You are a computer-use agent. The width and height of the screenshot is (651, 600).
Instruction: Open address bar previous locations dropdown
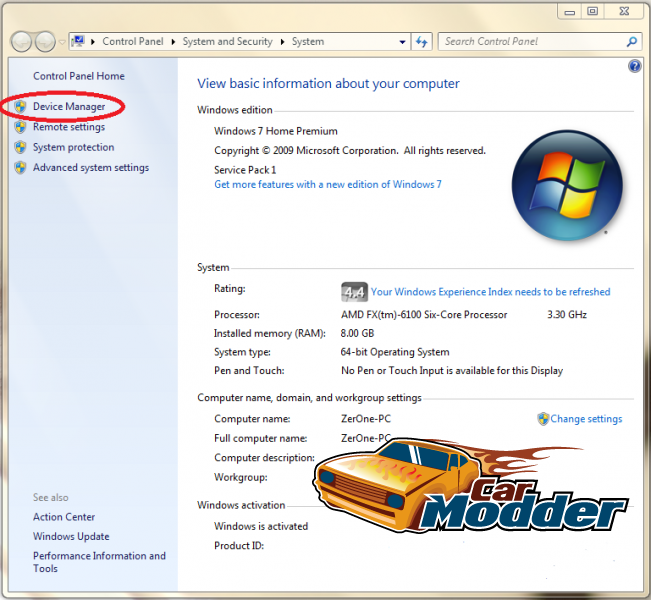(402, 42)
